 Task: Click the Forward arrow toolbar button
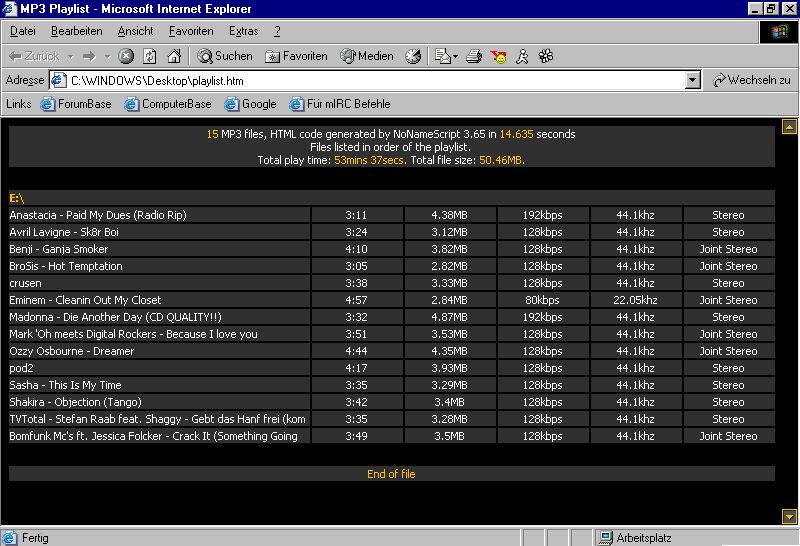click(x=89, y=56)
